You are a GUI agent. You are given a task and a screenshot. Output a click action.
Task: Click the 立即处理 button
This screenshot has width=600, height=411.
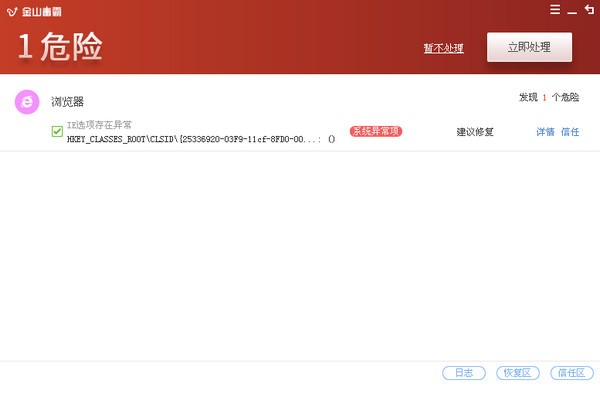coord(529,47)
